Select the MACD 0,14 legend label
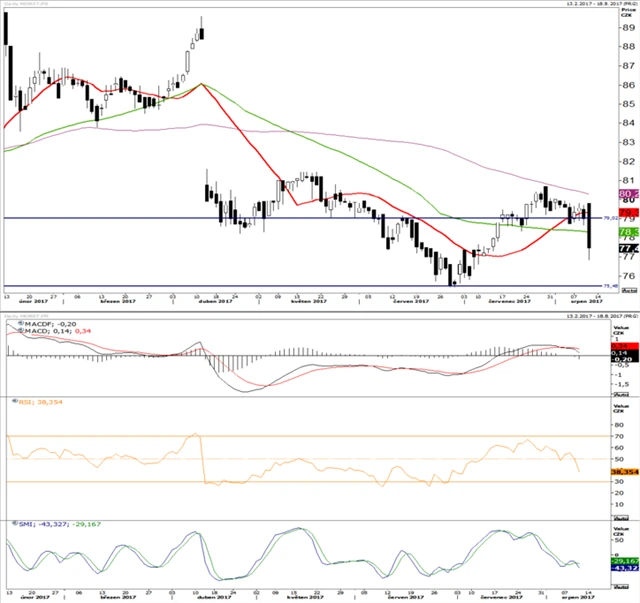This screenshot has height=603, width=640. 47,332
